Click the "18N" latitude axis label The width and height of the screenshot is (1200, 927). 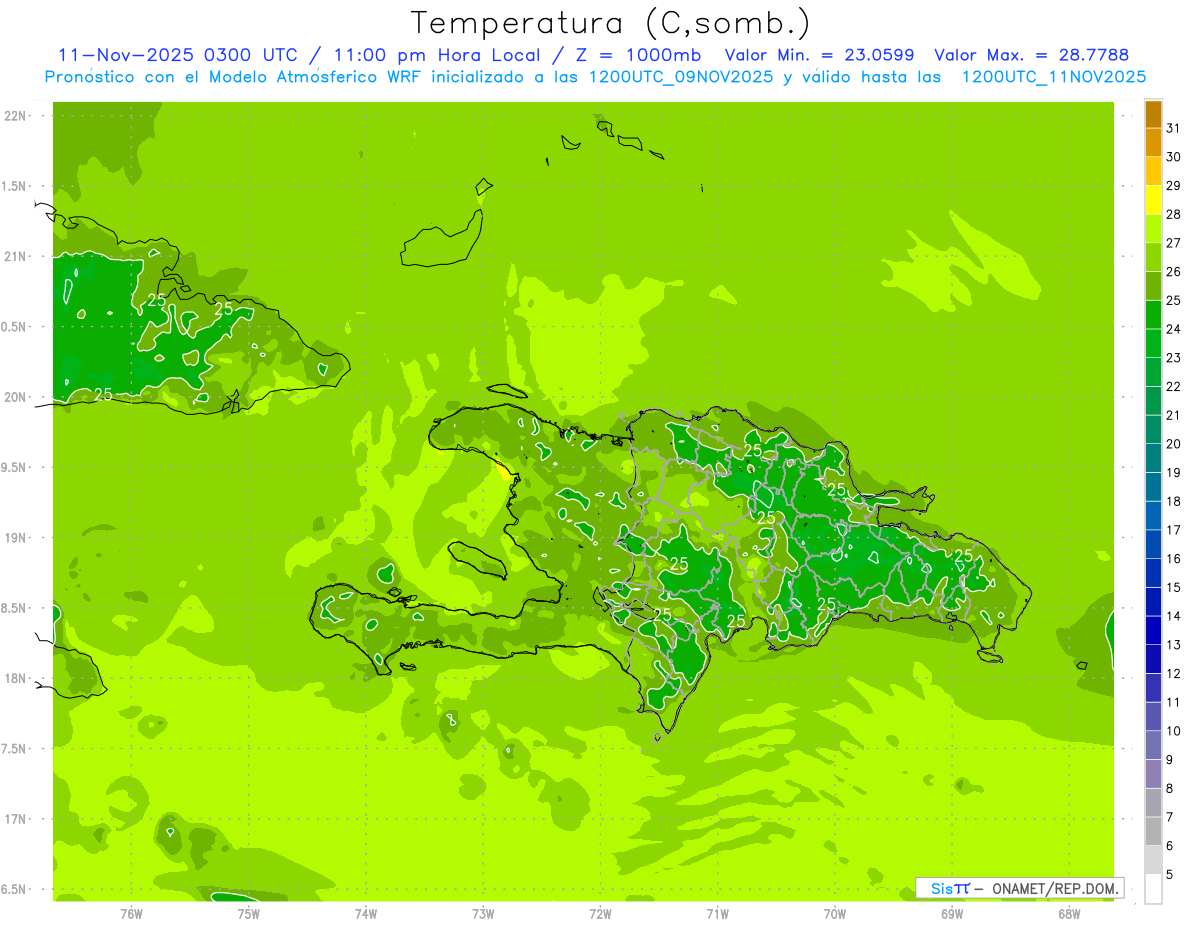coord(15,678)
